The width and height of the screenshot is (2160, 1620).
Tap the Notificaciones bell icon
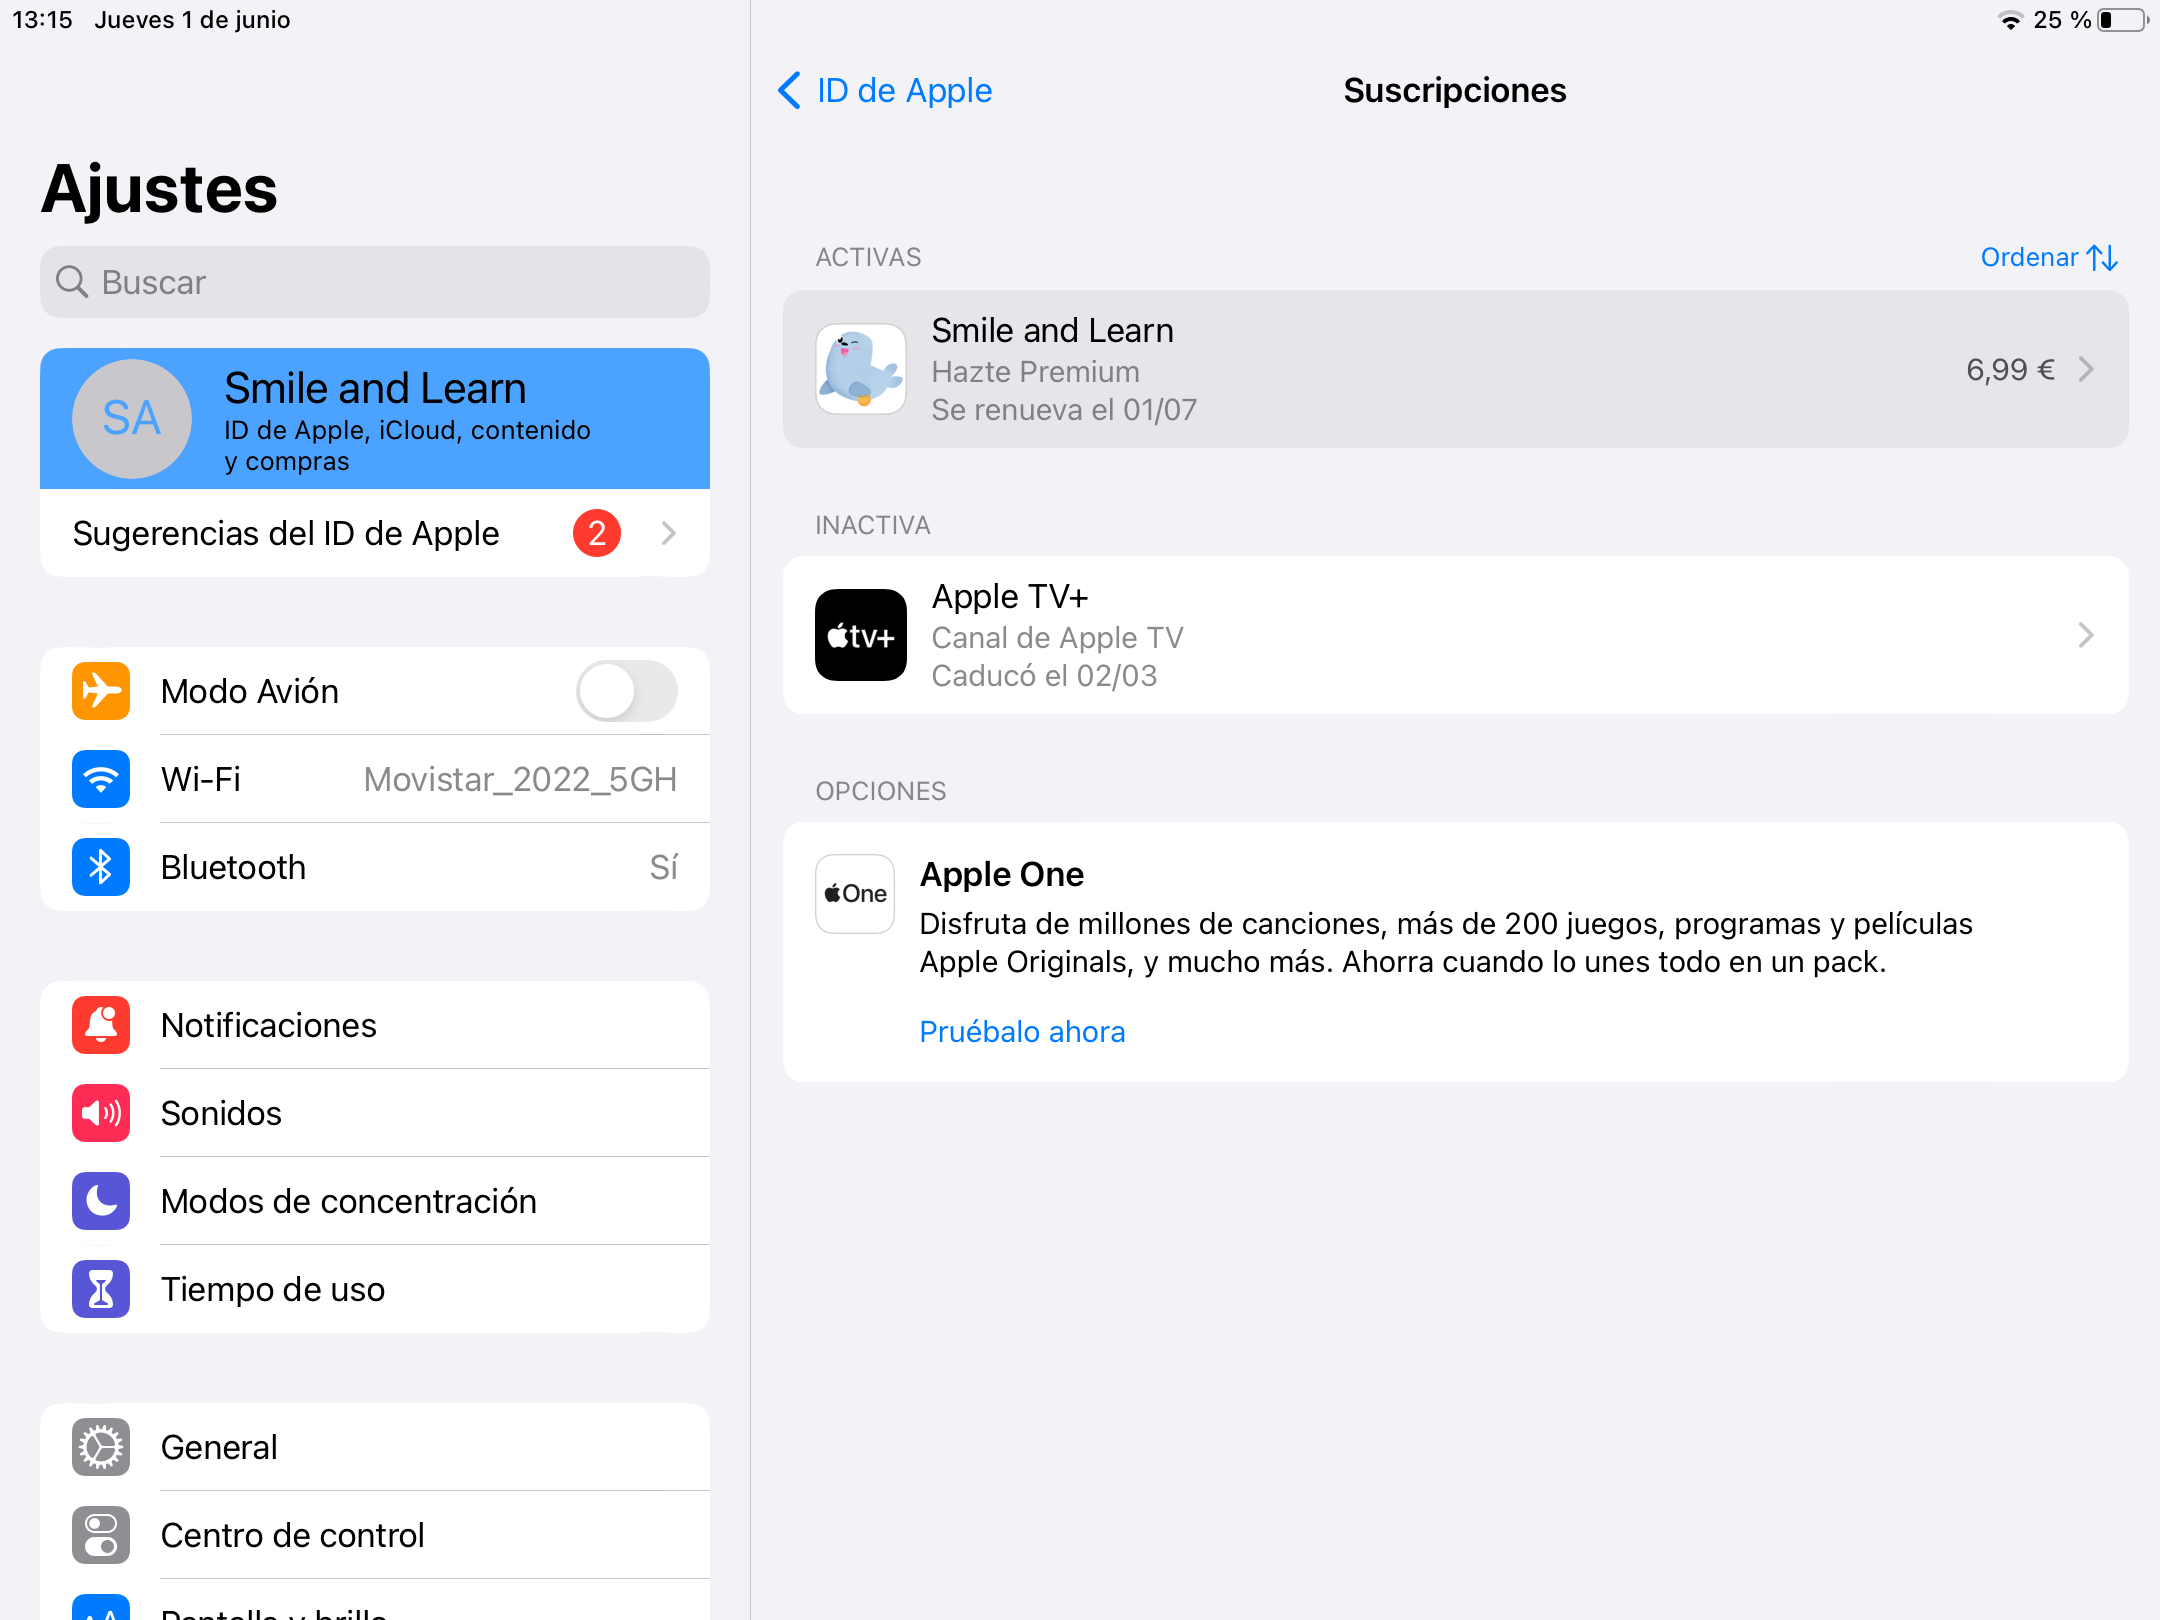pos(101,1025)
